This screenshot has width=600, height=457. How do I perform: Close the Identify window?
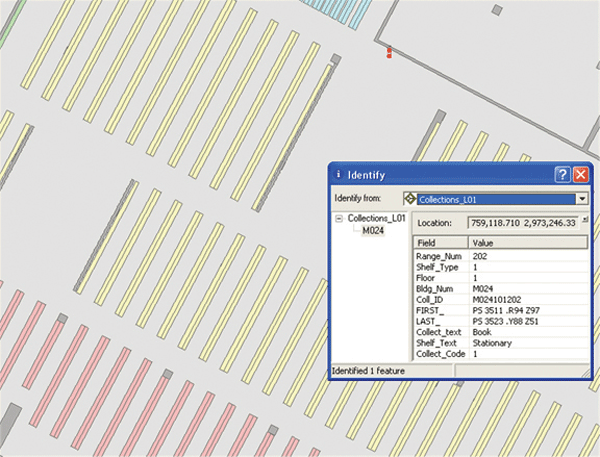[x=580, y=175]
